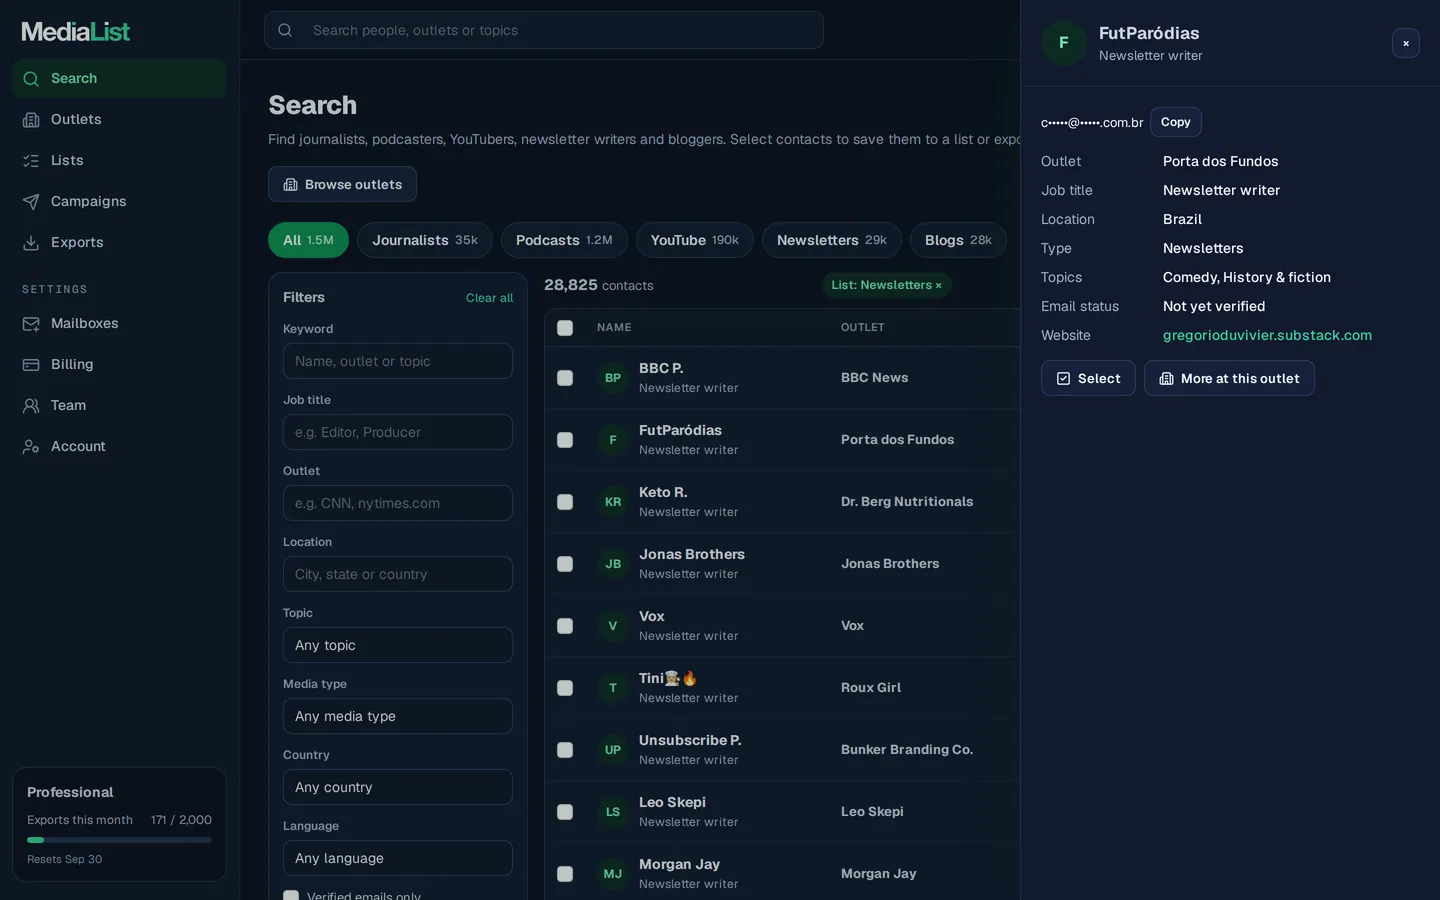
Task: Check the Leo Skepi row checkbox
Action: pos(565,812)
